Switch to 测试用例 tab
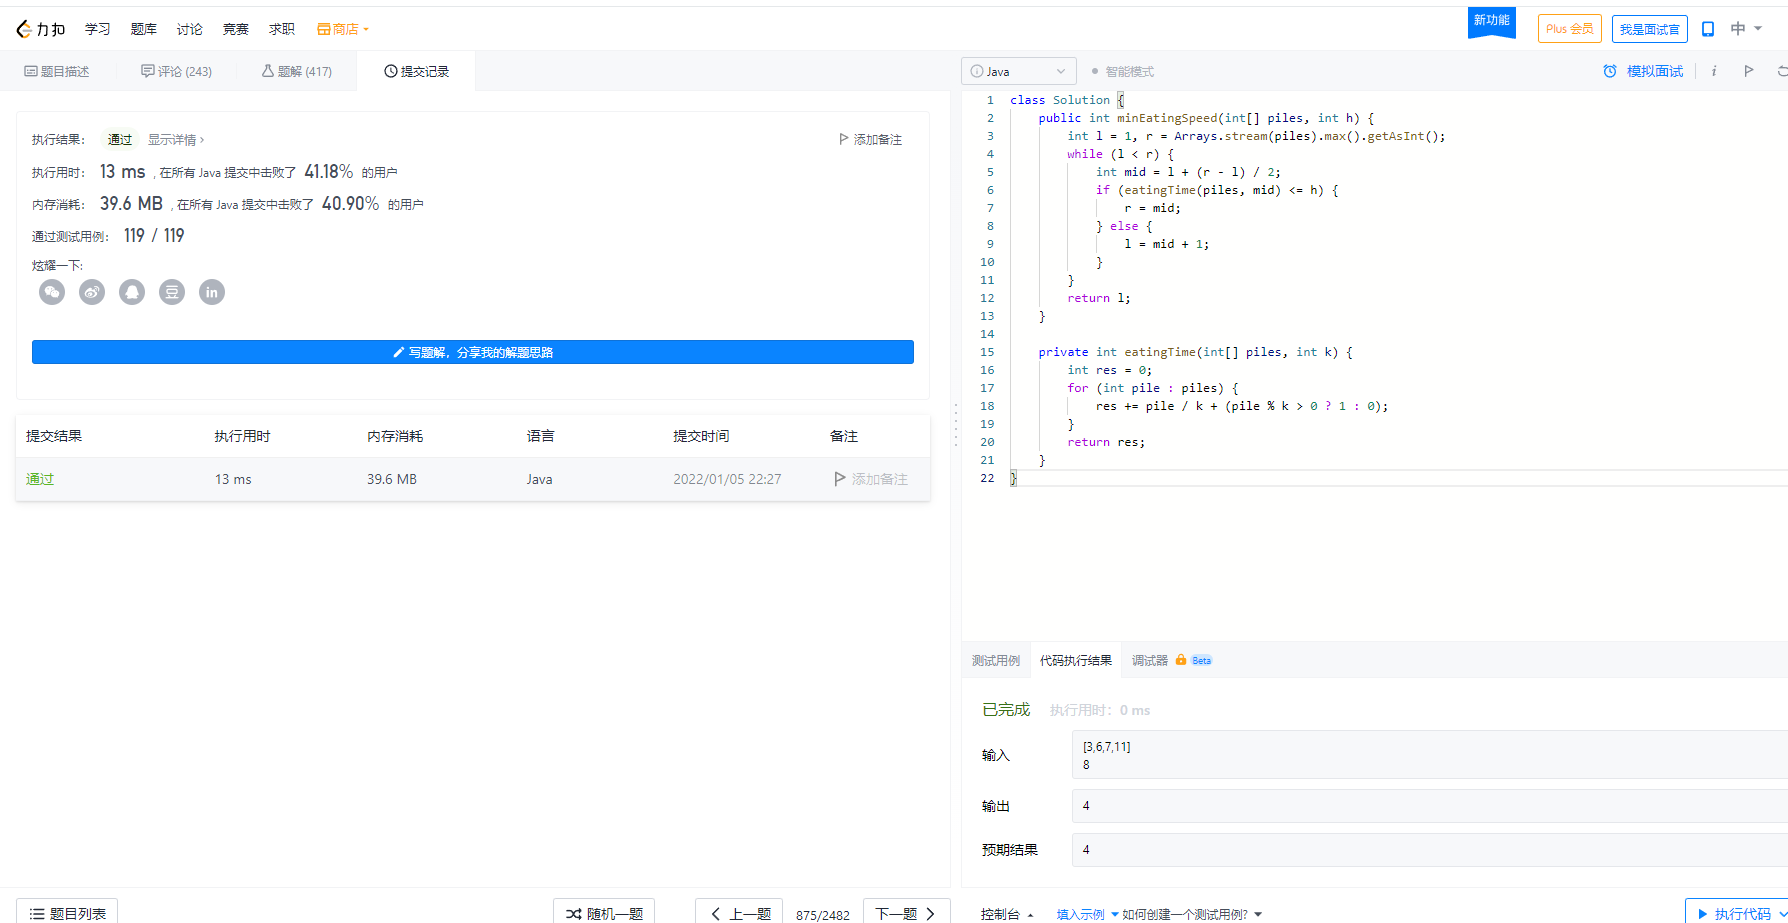 (x=996, y=660)
